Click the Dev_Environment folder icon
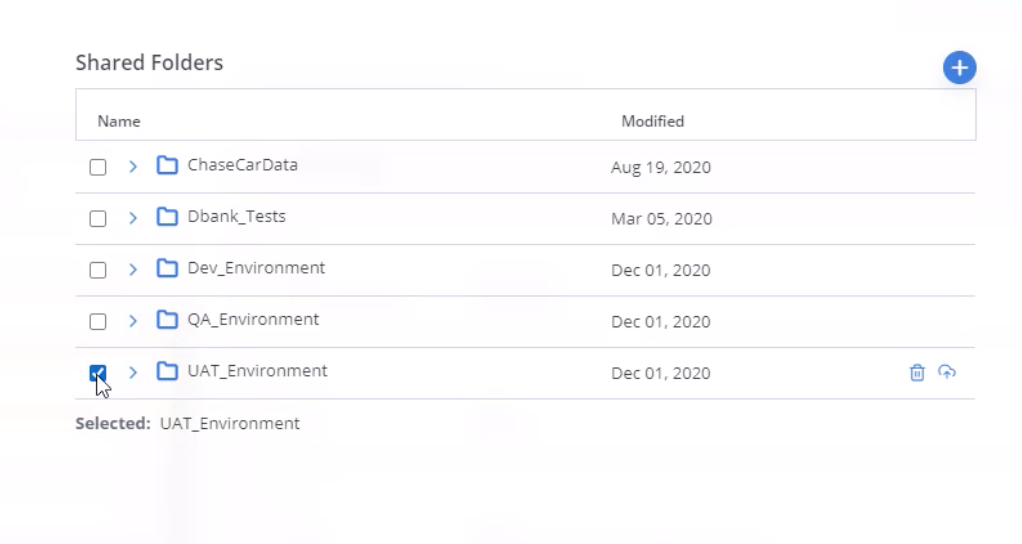 167,268
